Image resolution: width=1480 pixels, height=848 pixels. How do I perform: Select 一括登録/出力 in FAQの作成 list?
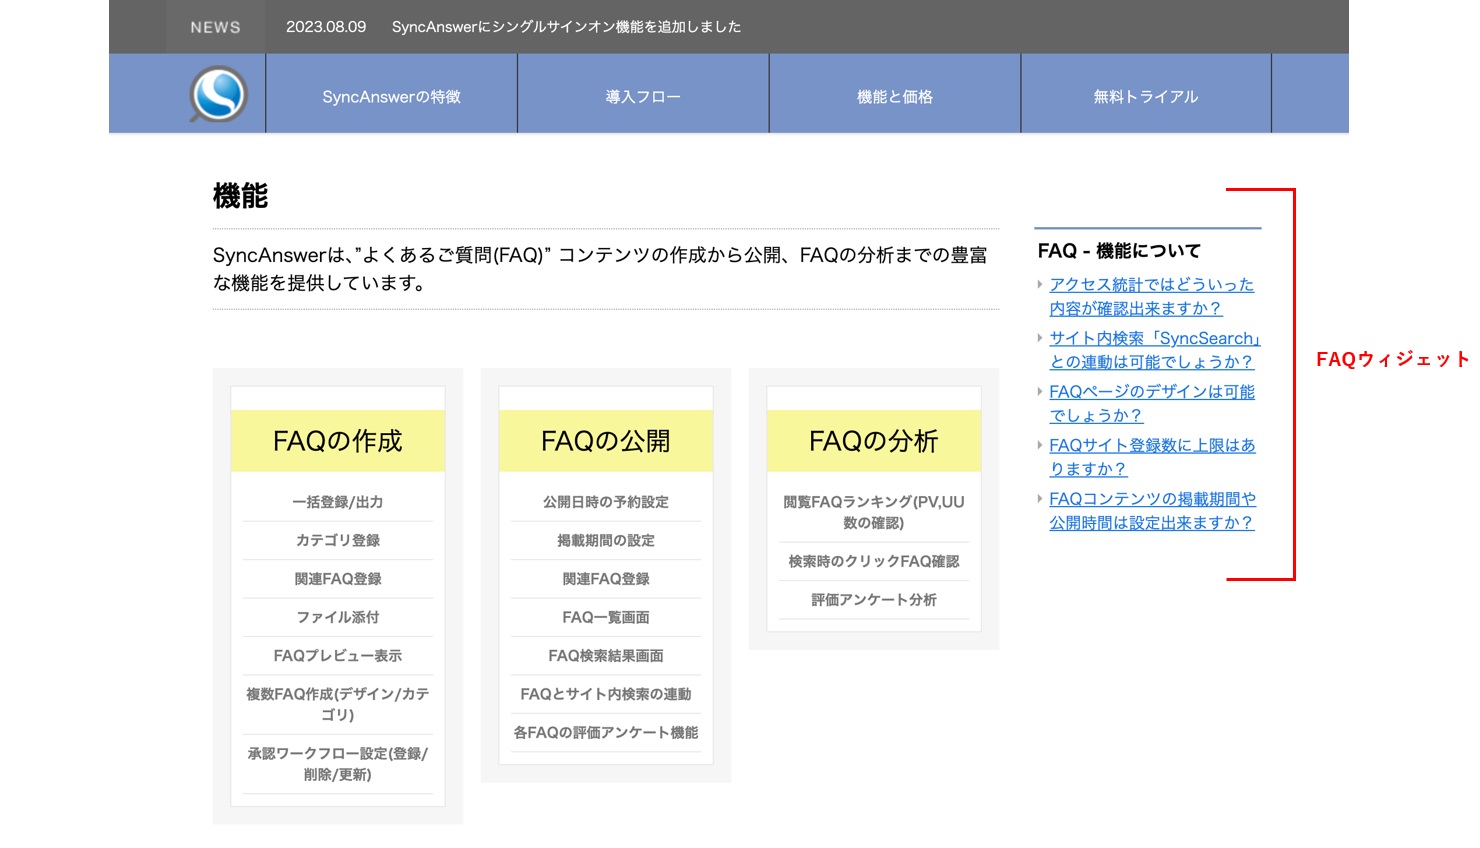338,502
